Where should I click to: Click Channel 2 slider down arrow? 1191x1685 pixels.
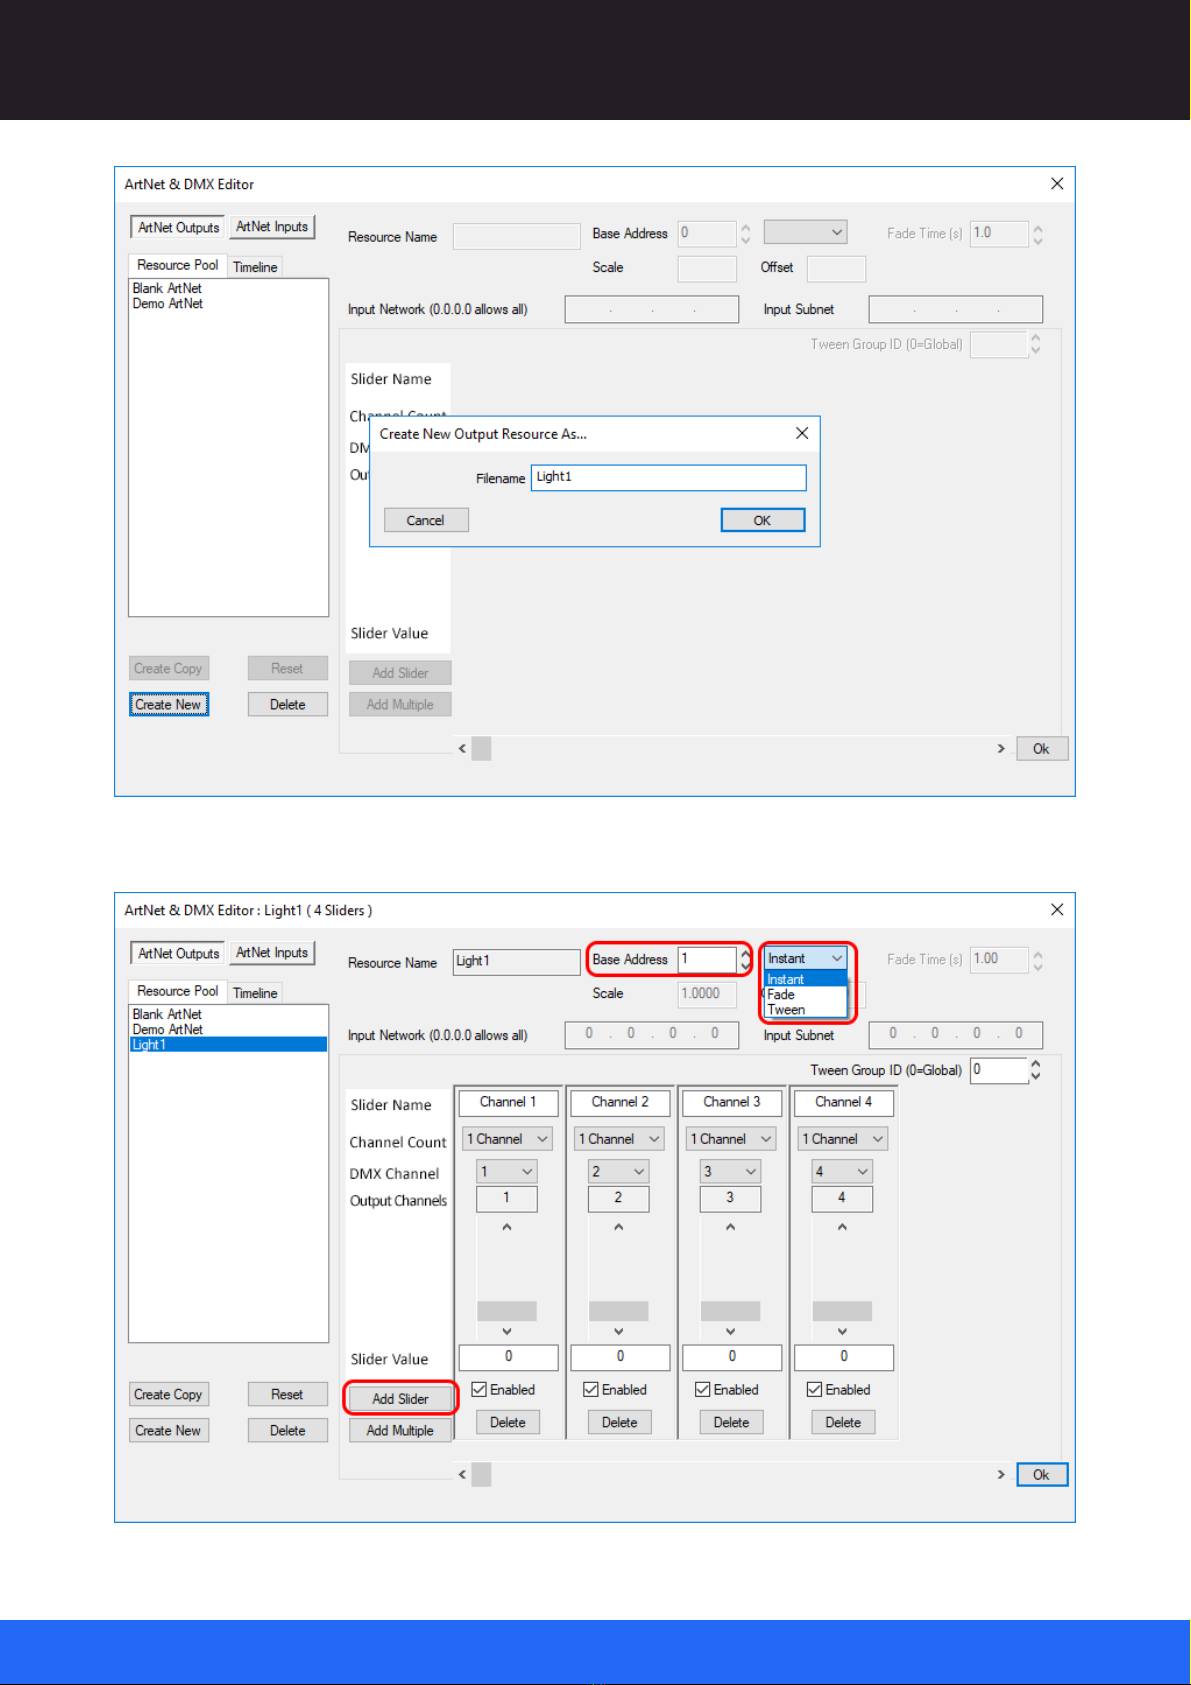coord(619,1332)
